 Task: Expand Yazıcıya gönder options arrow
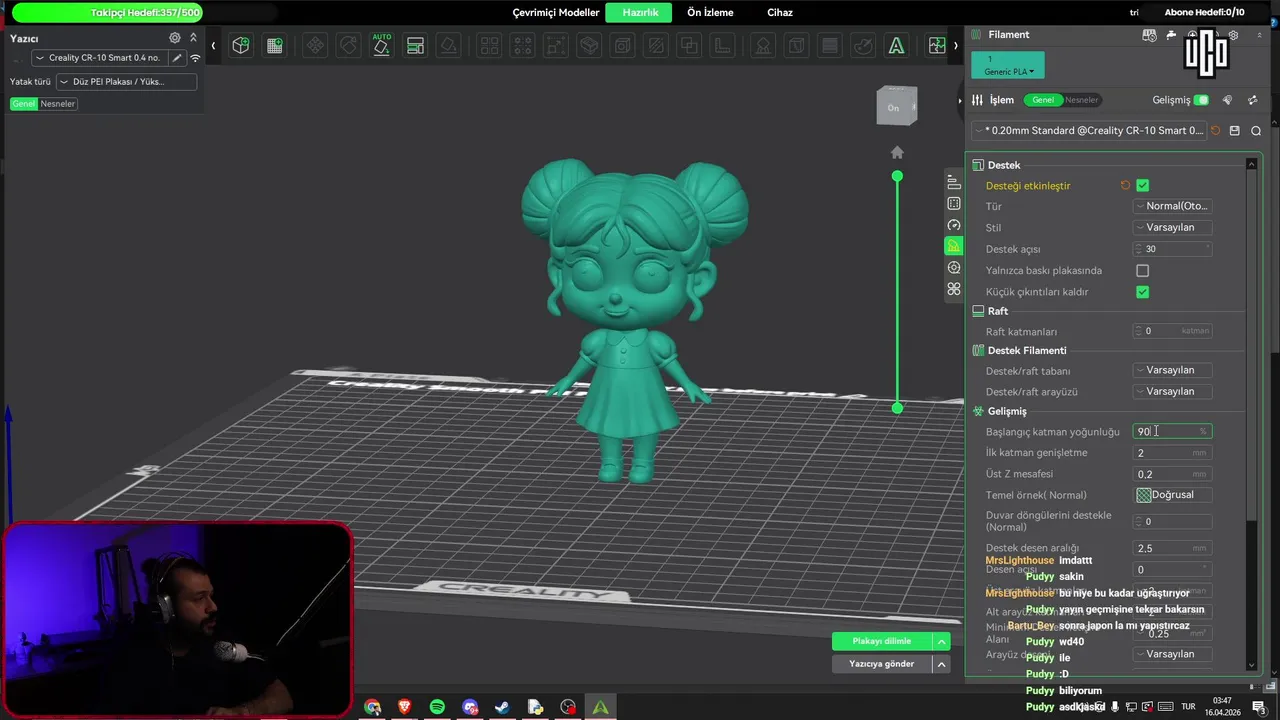coord(941,664)
